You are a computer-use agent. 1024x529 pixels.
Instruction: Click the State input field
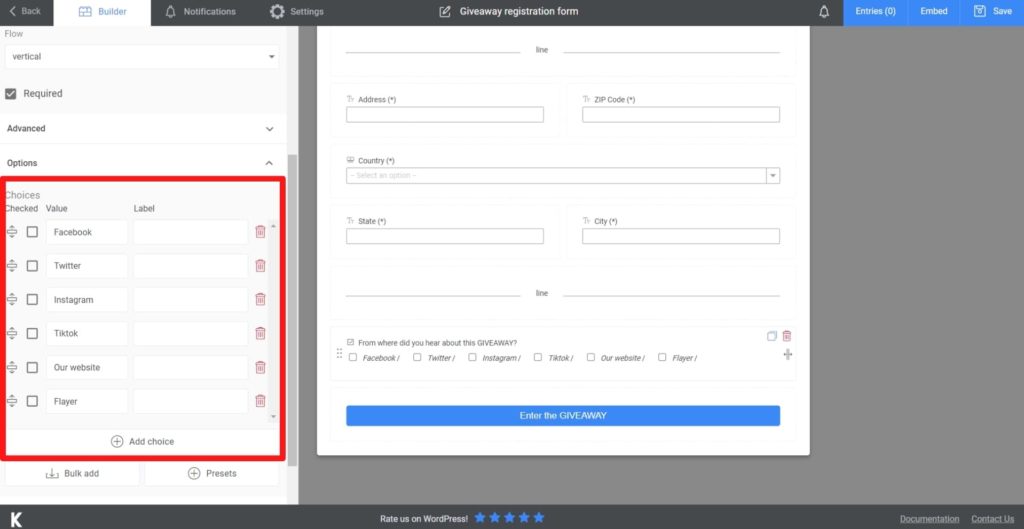click(445, 236)
